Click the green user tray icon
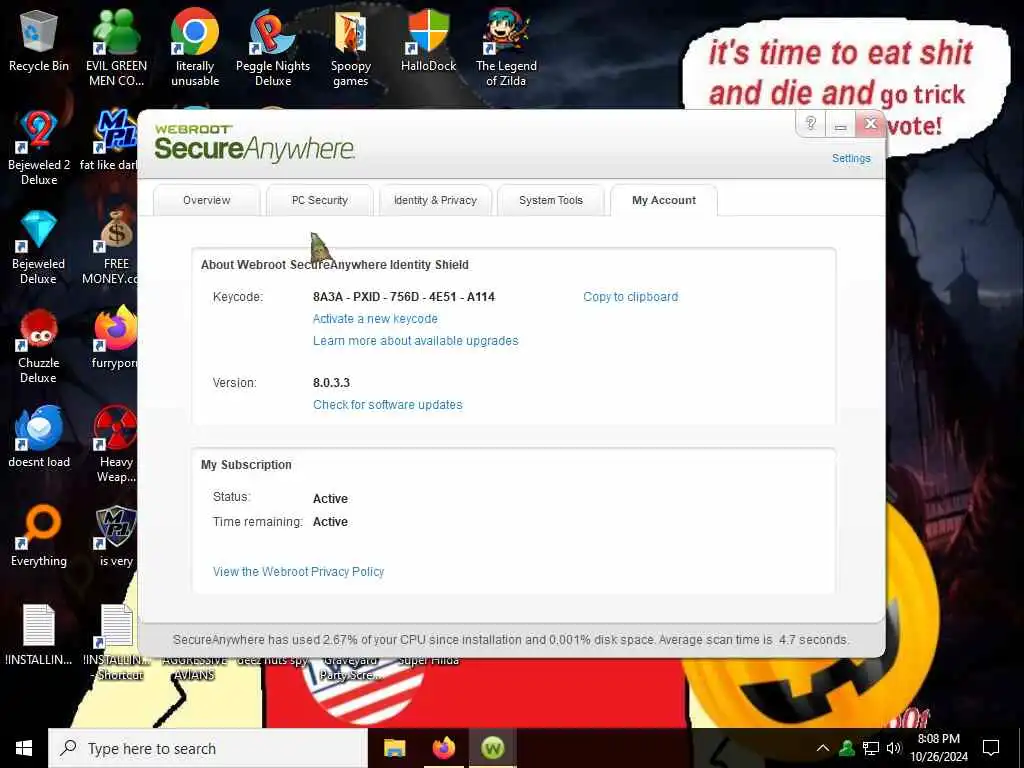Viewport: 1024px width, 768px height. pyautogui.click(x=847, y=748)
